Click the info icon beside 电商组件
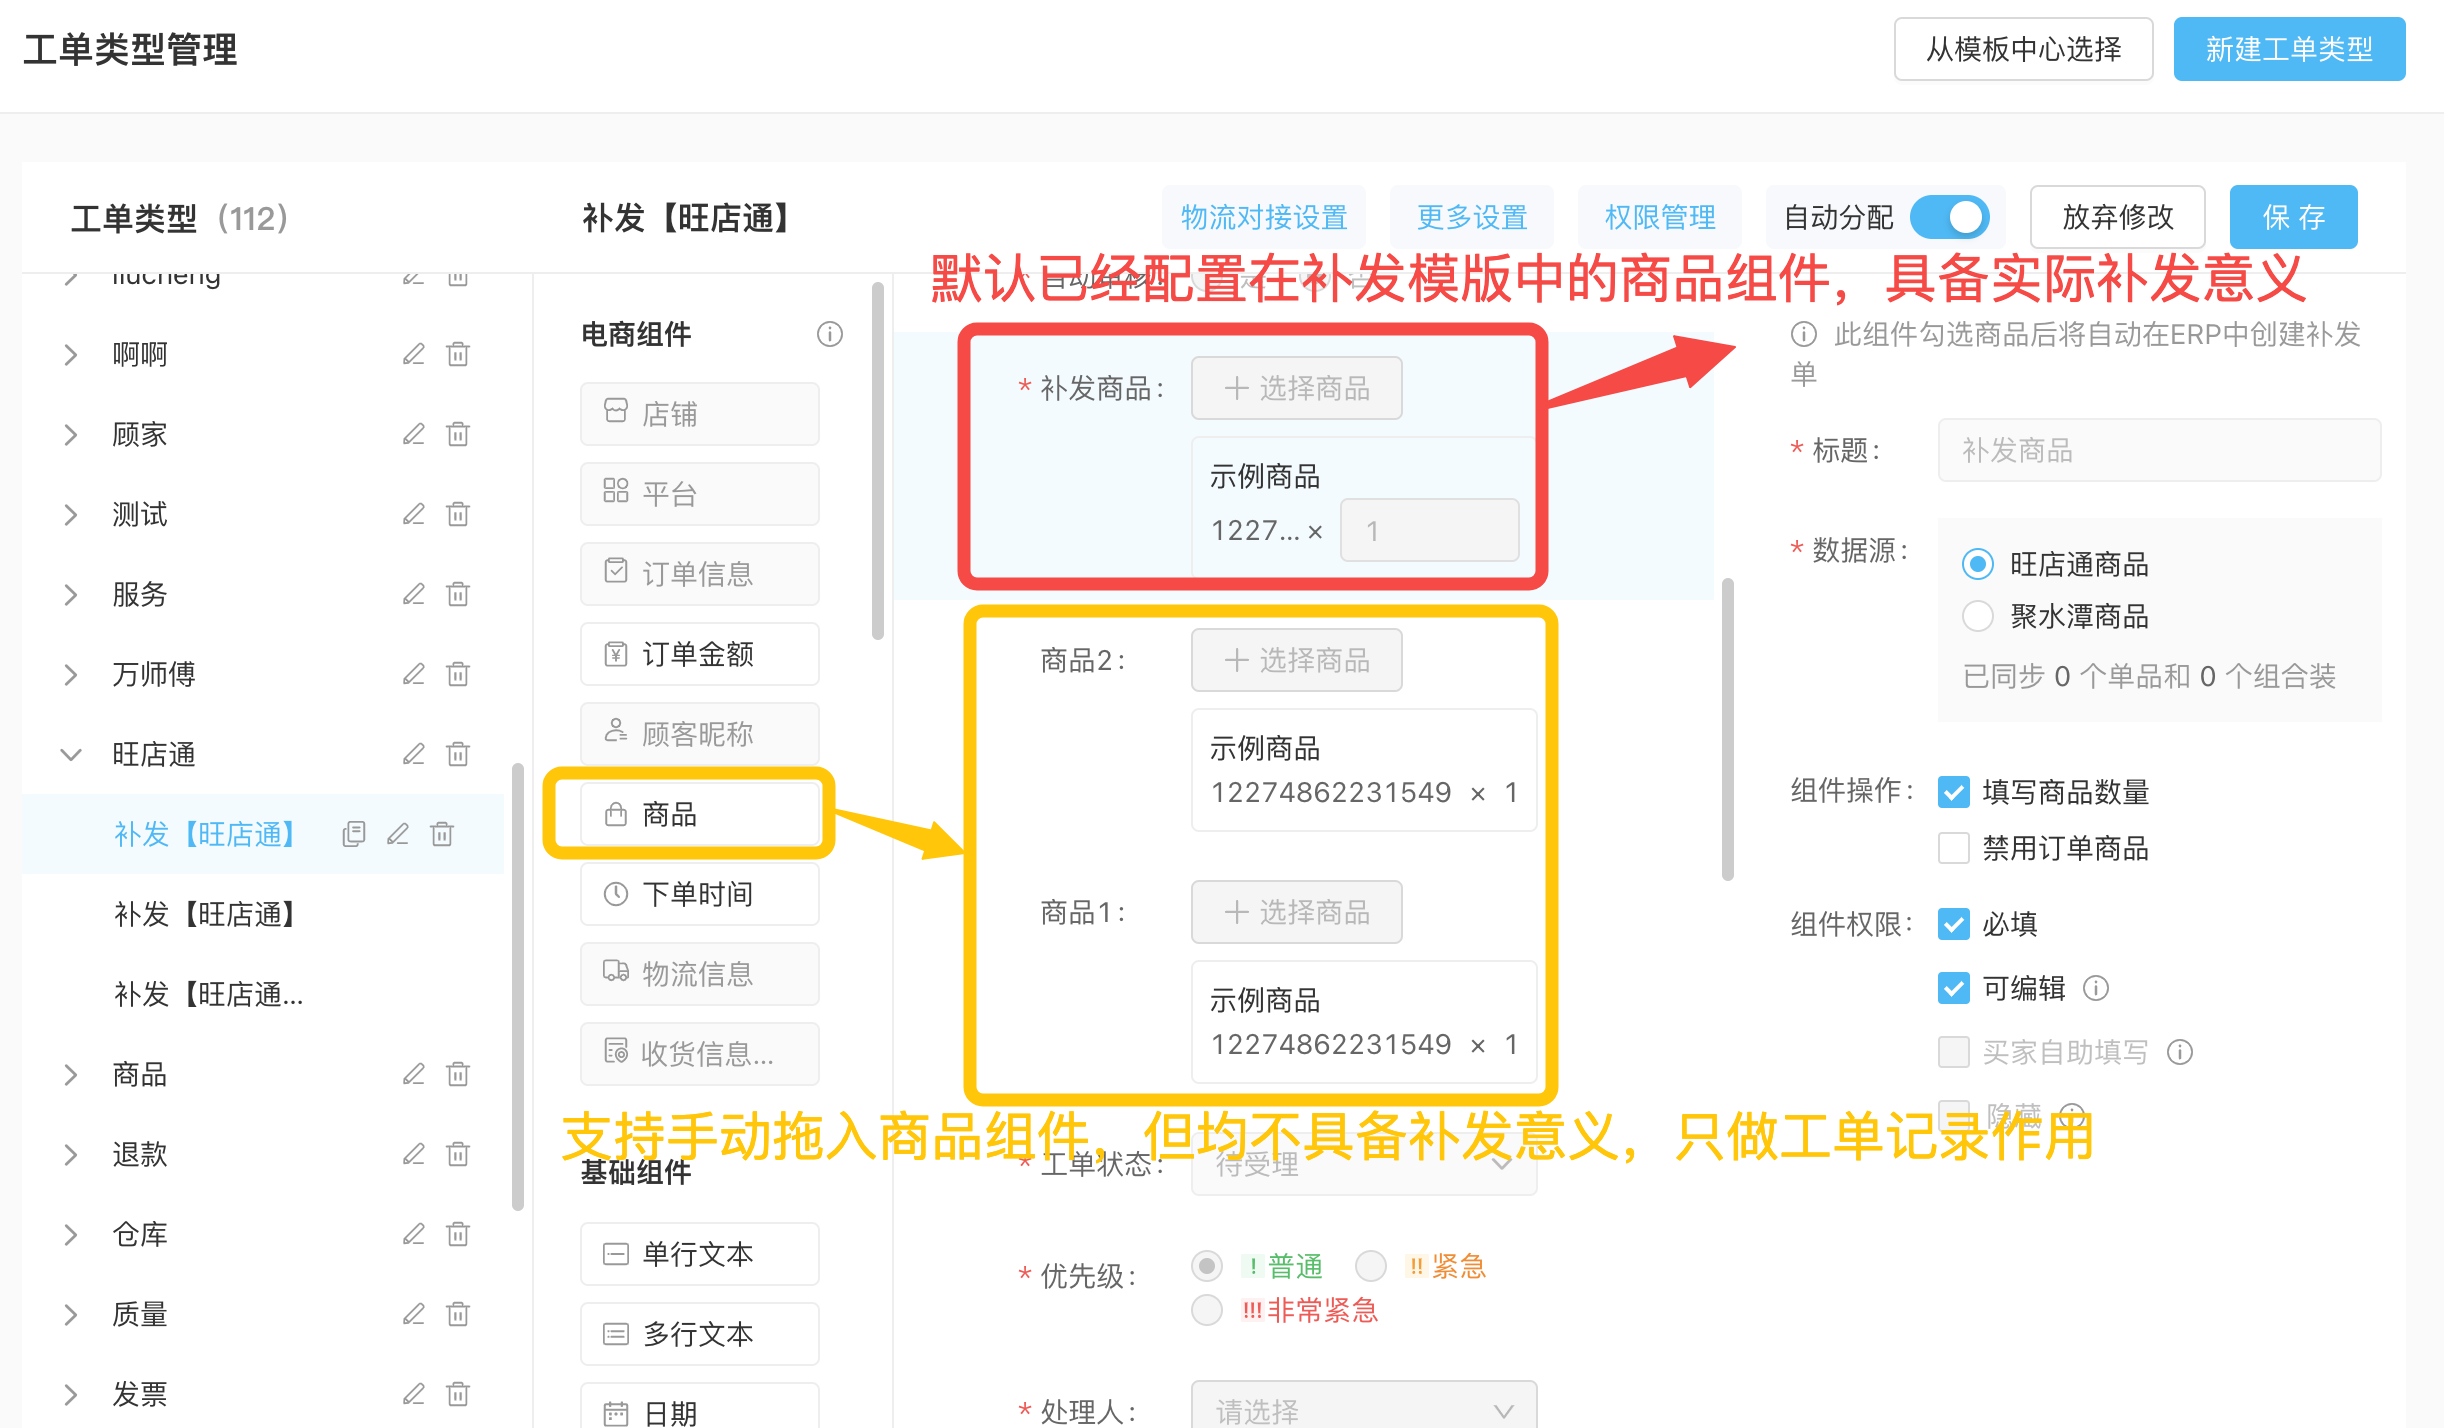The height and width of the screenshot is (1428, 2444). 830,334
